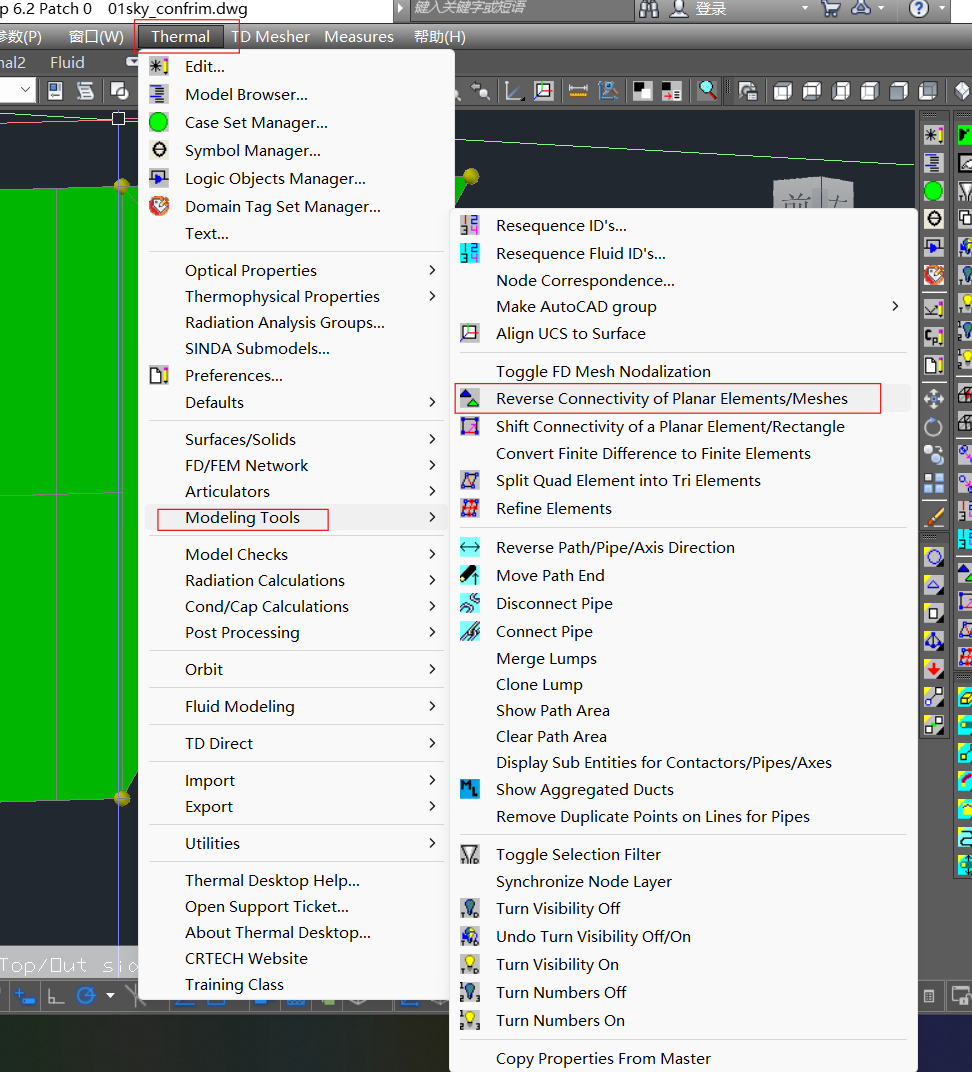The height and width of the screenshot is (1072, 972).
Task: Click the keyword search box in title bar
Action: point(520,9)
